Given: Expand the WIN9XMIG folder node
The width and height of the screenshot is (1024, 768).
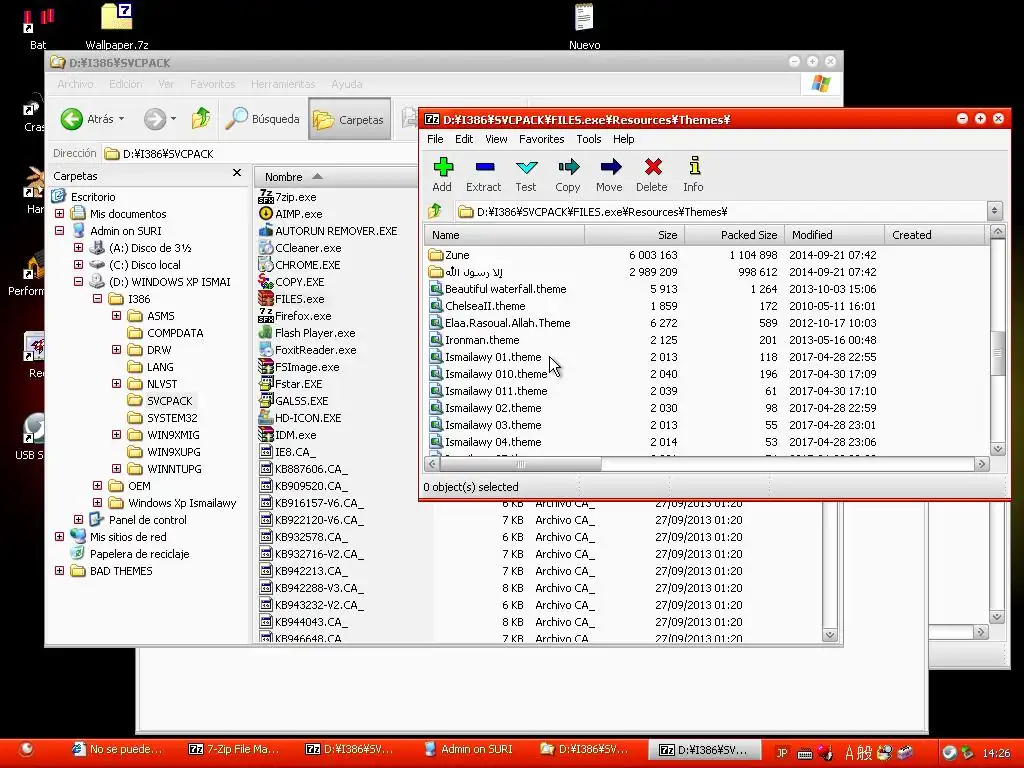Looking at the screenshot, I should click(116, 434).
